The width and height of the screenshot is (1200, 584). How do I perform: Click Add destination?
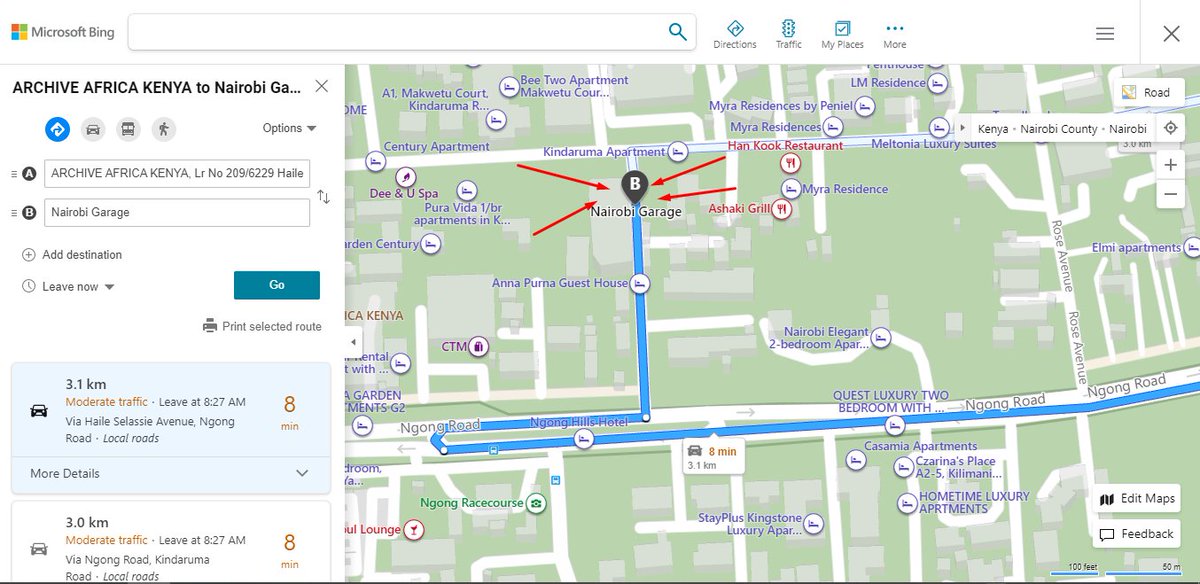pyautogui.click(x=72, y=255)
